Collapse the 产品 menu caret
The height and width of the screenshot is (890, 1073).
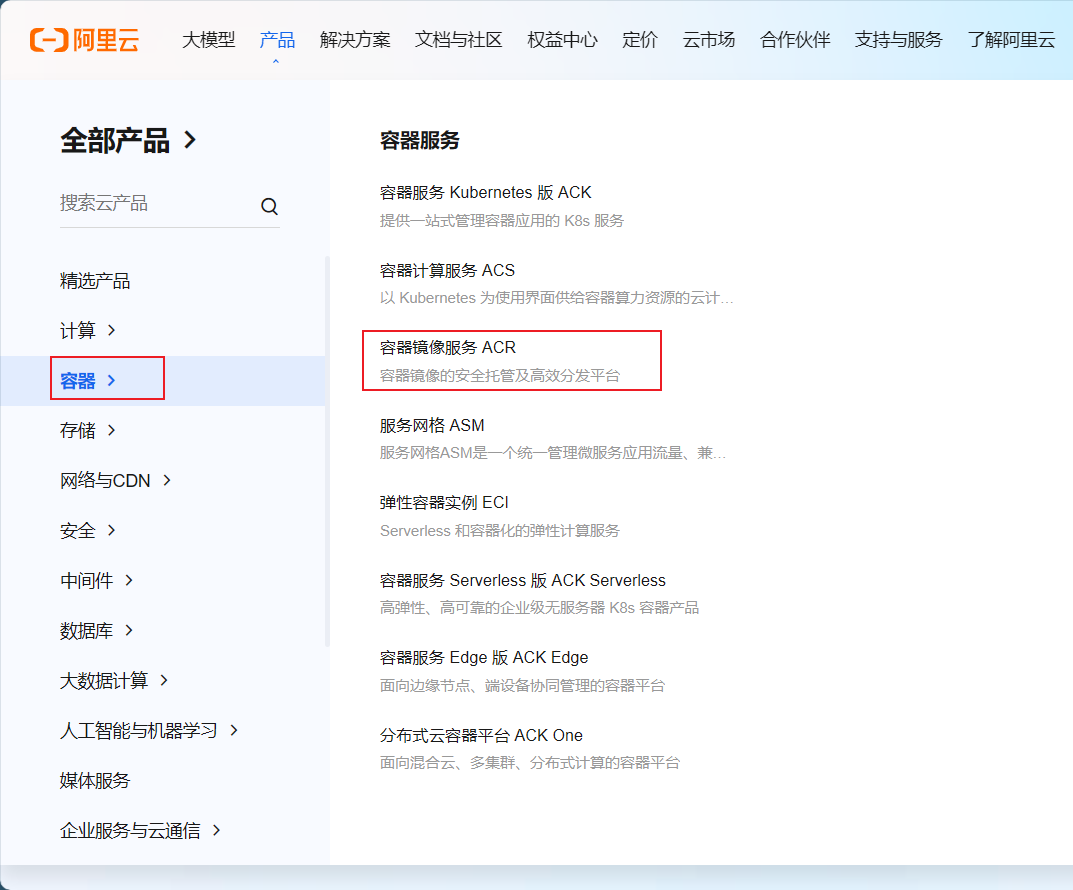point(276,62)
